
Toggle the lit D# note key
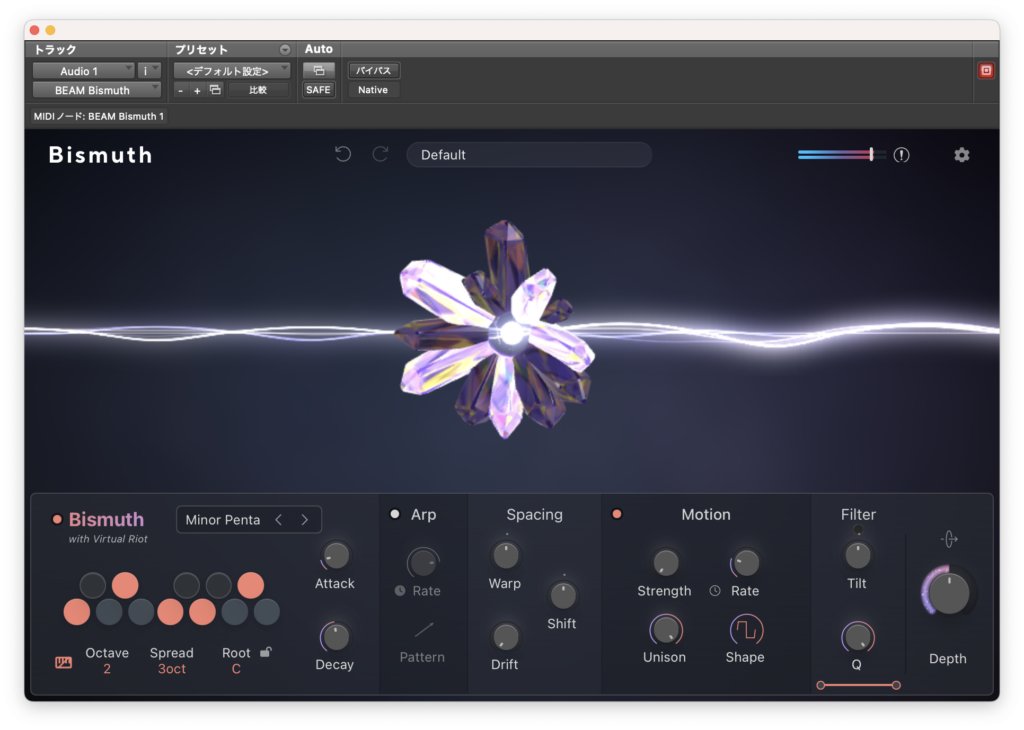click(x=125, y=585)
